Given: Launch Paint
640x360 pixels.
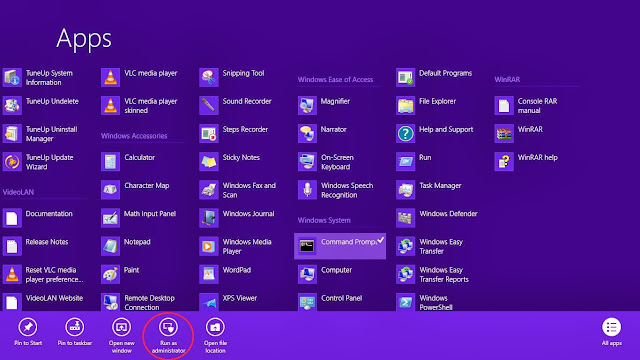Looking at the screenshot, I should [120, 275].
